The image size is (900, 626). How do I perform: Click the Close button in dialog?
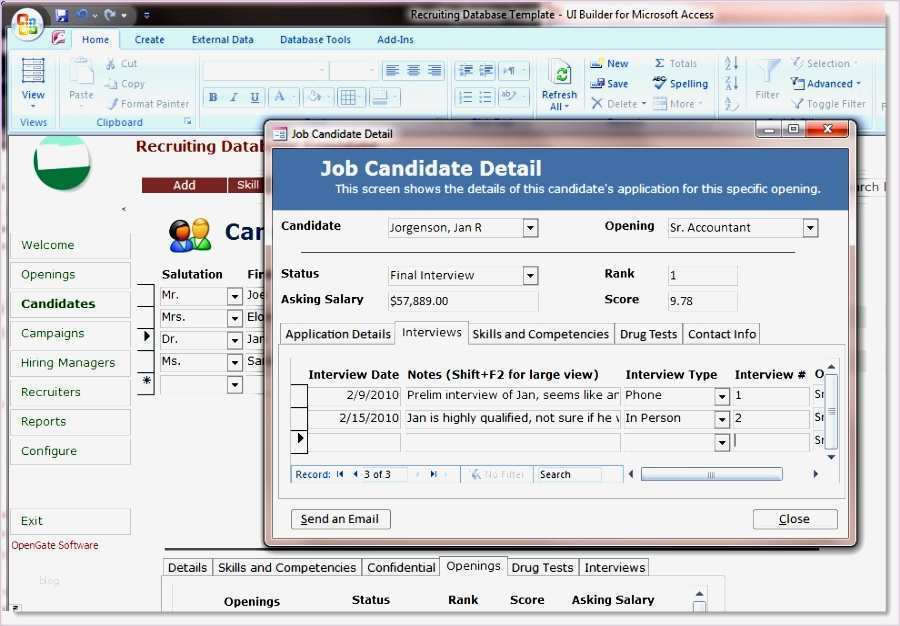coord(795,519)
